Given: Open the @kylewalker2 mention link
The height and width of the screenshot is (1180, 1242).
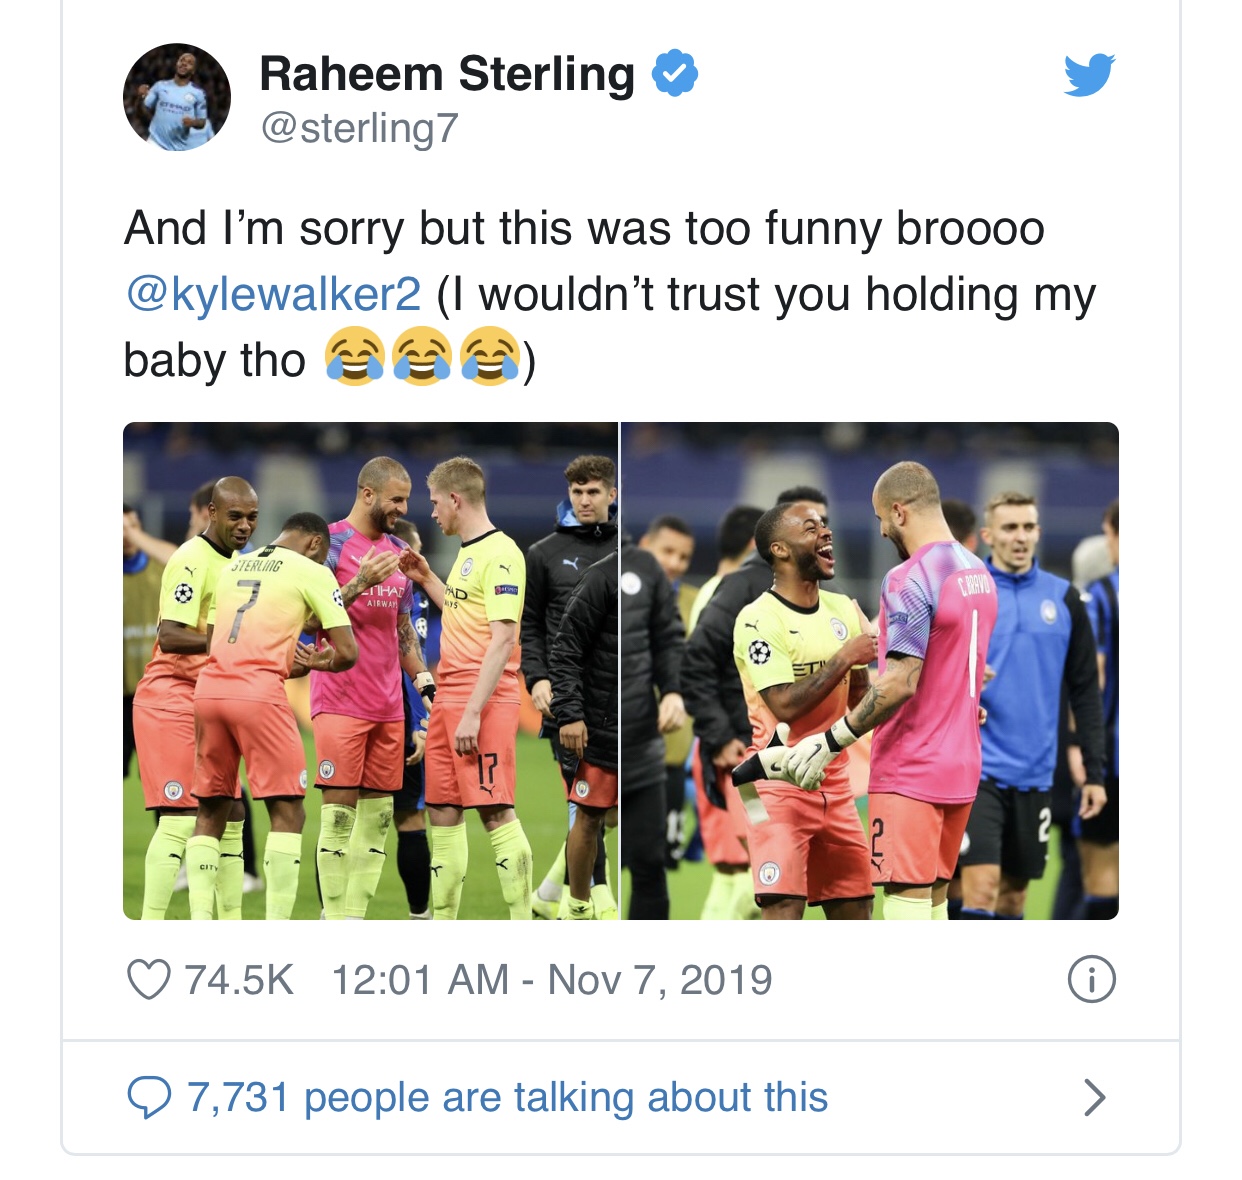Looking at the screenshot, I should 273,294.
